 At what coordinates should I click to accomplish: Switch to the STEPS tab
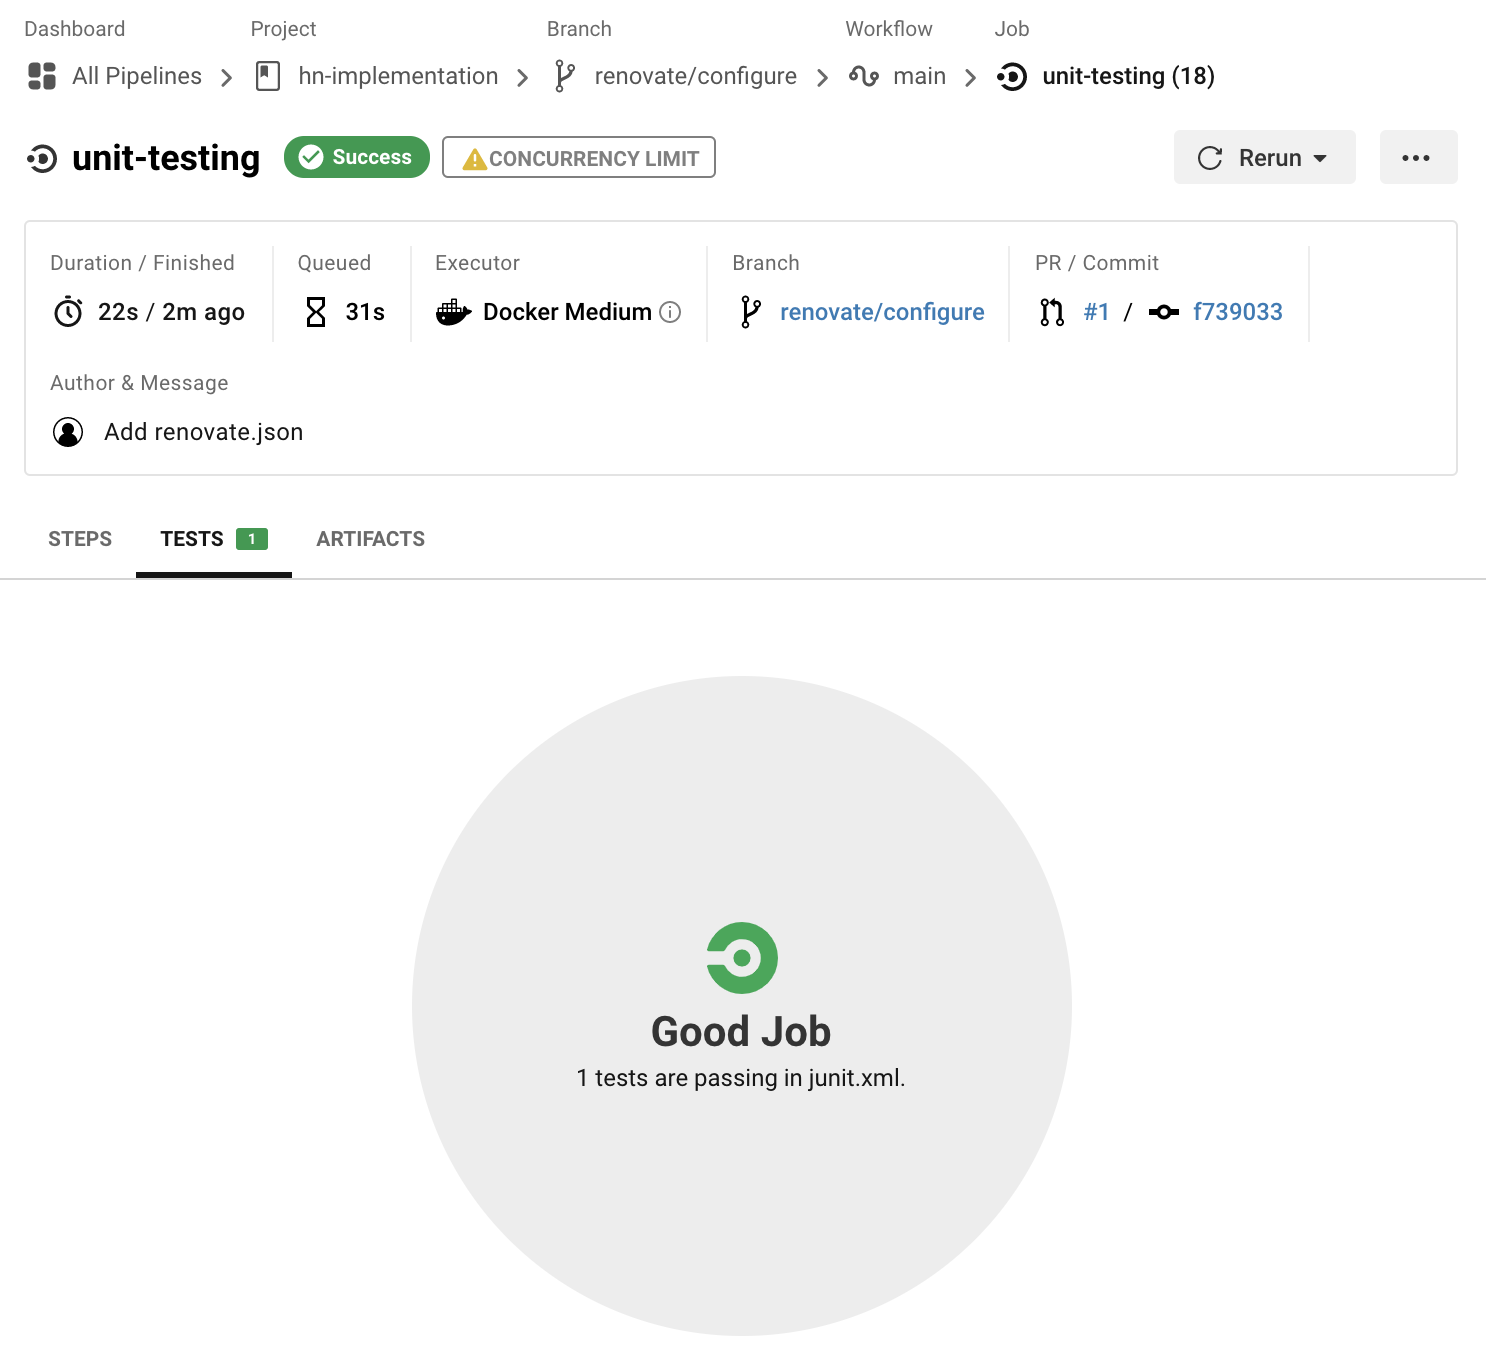80,539
